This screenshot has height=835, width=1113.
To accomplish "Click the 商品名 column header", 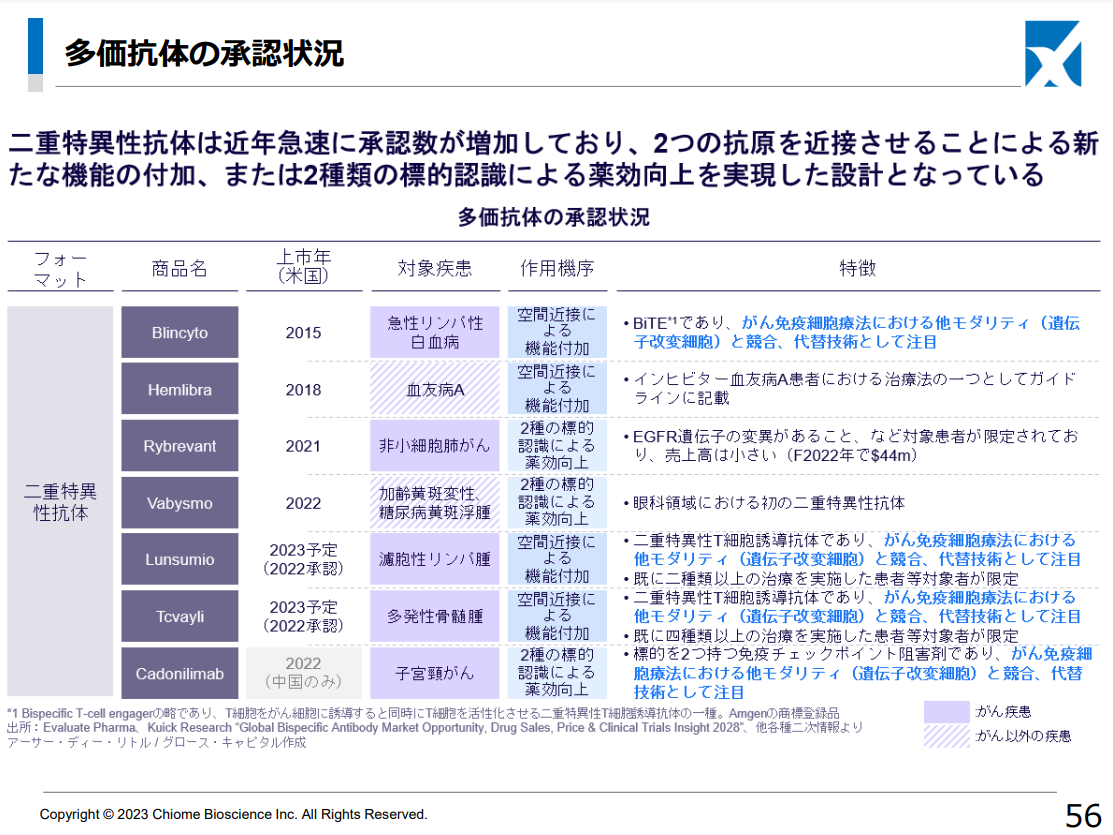I will [180, 268].
